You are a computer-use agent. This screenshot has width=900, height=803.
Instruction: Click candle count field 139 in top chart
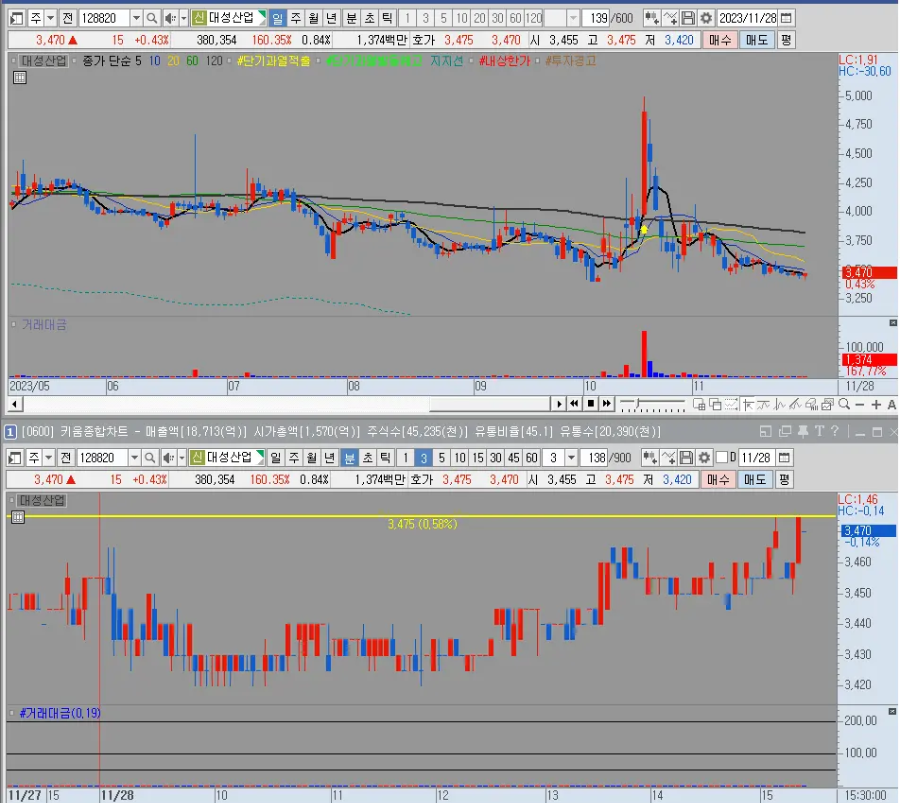[x=598, y=18]
